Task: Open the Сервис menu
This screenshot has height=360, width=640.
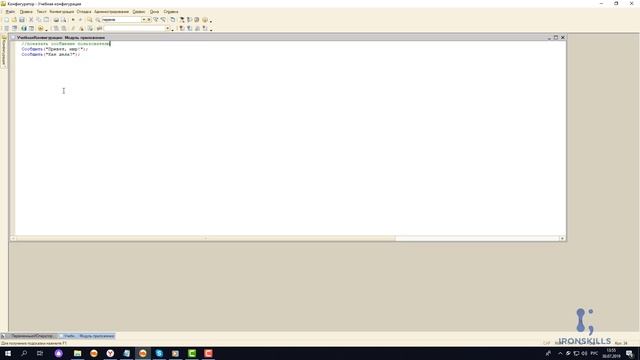Action: pyautogui.click(x=139, y=12)
